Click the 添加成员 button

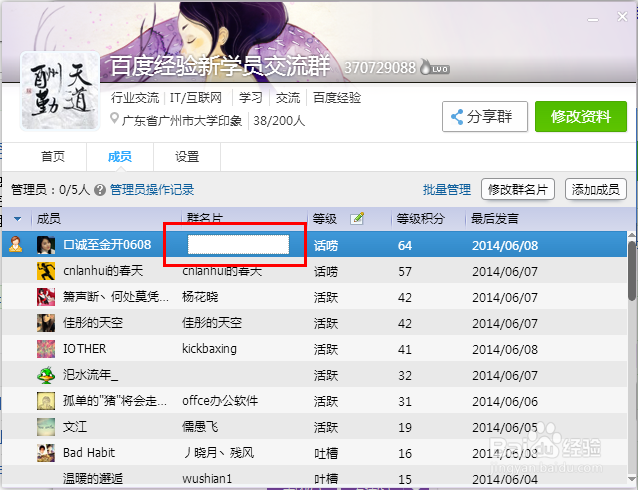pos(595,190)
